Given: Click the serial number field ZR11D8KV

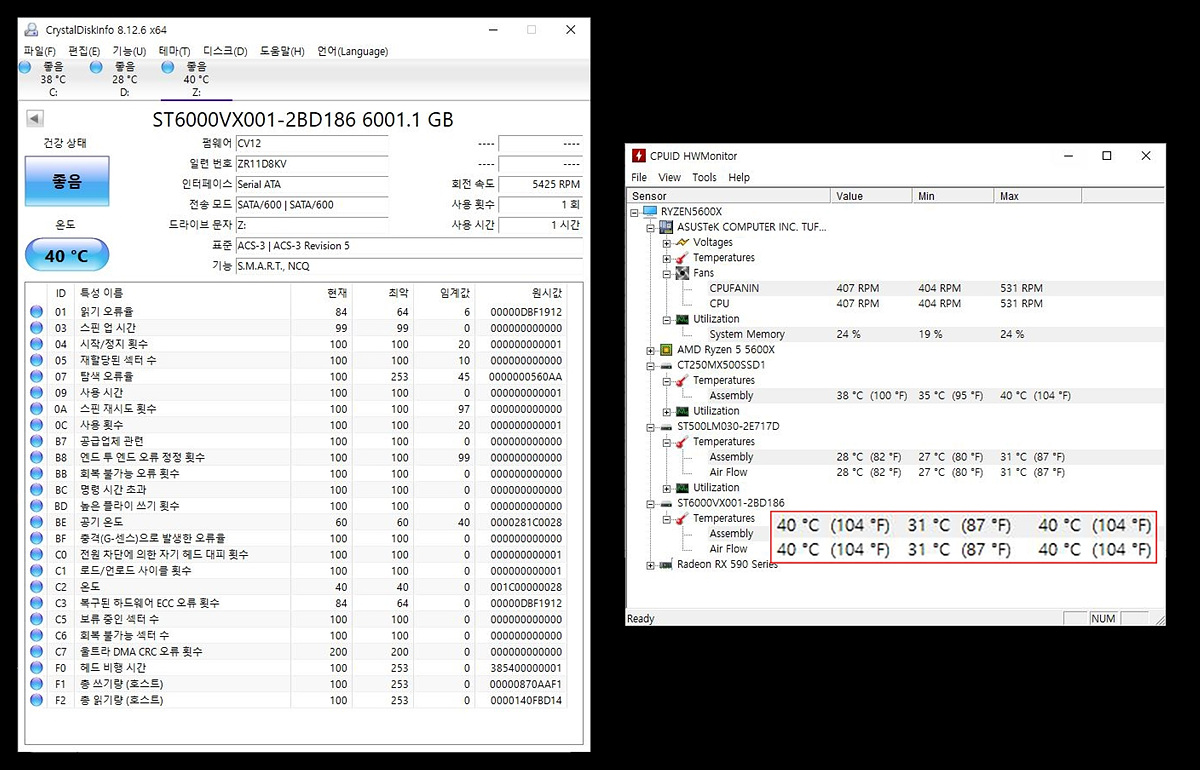Looking at the screenshot, I should point(311,164).
